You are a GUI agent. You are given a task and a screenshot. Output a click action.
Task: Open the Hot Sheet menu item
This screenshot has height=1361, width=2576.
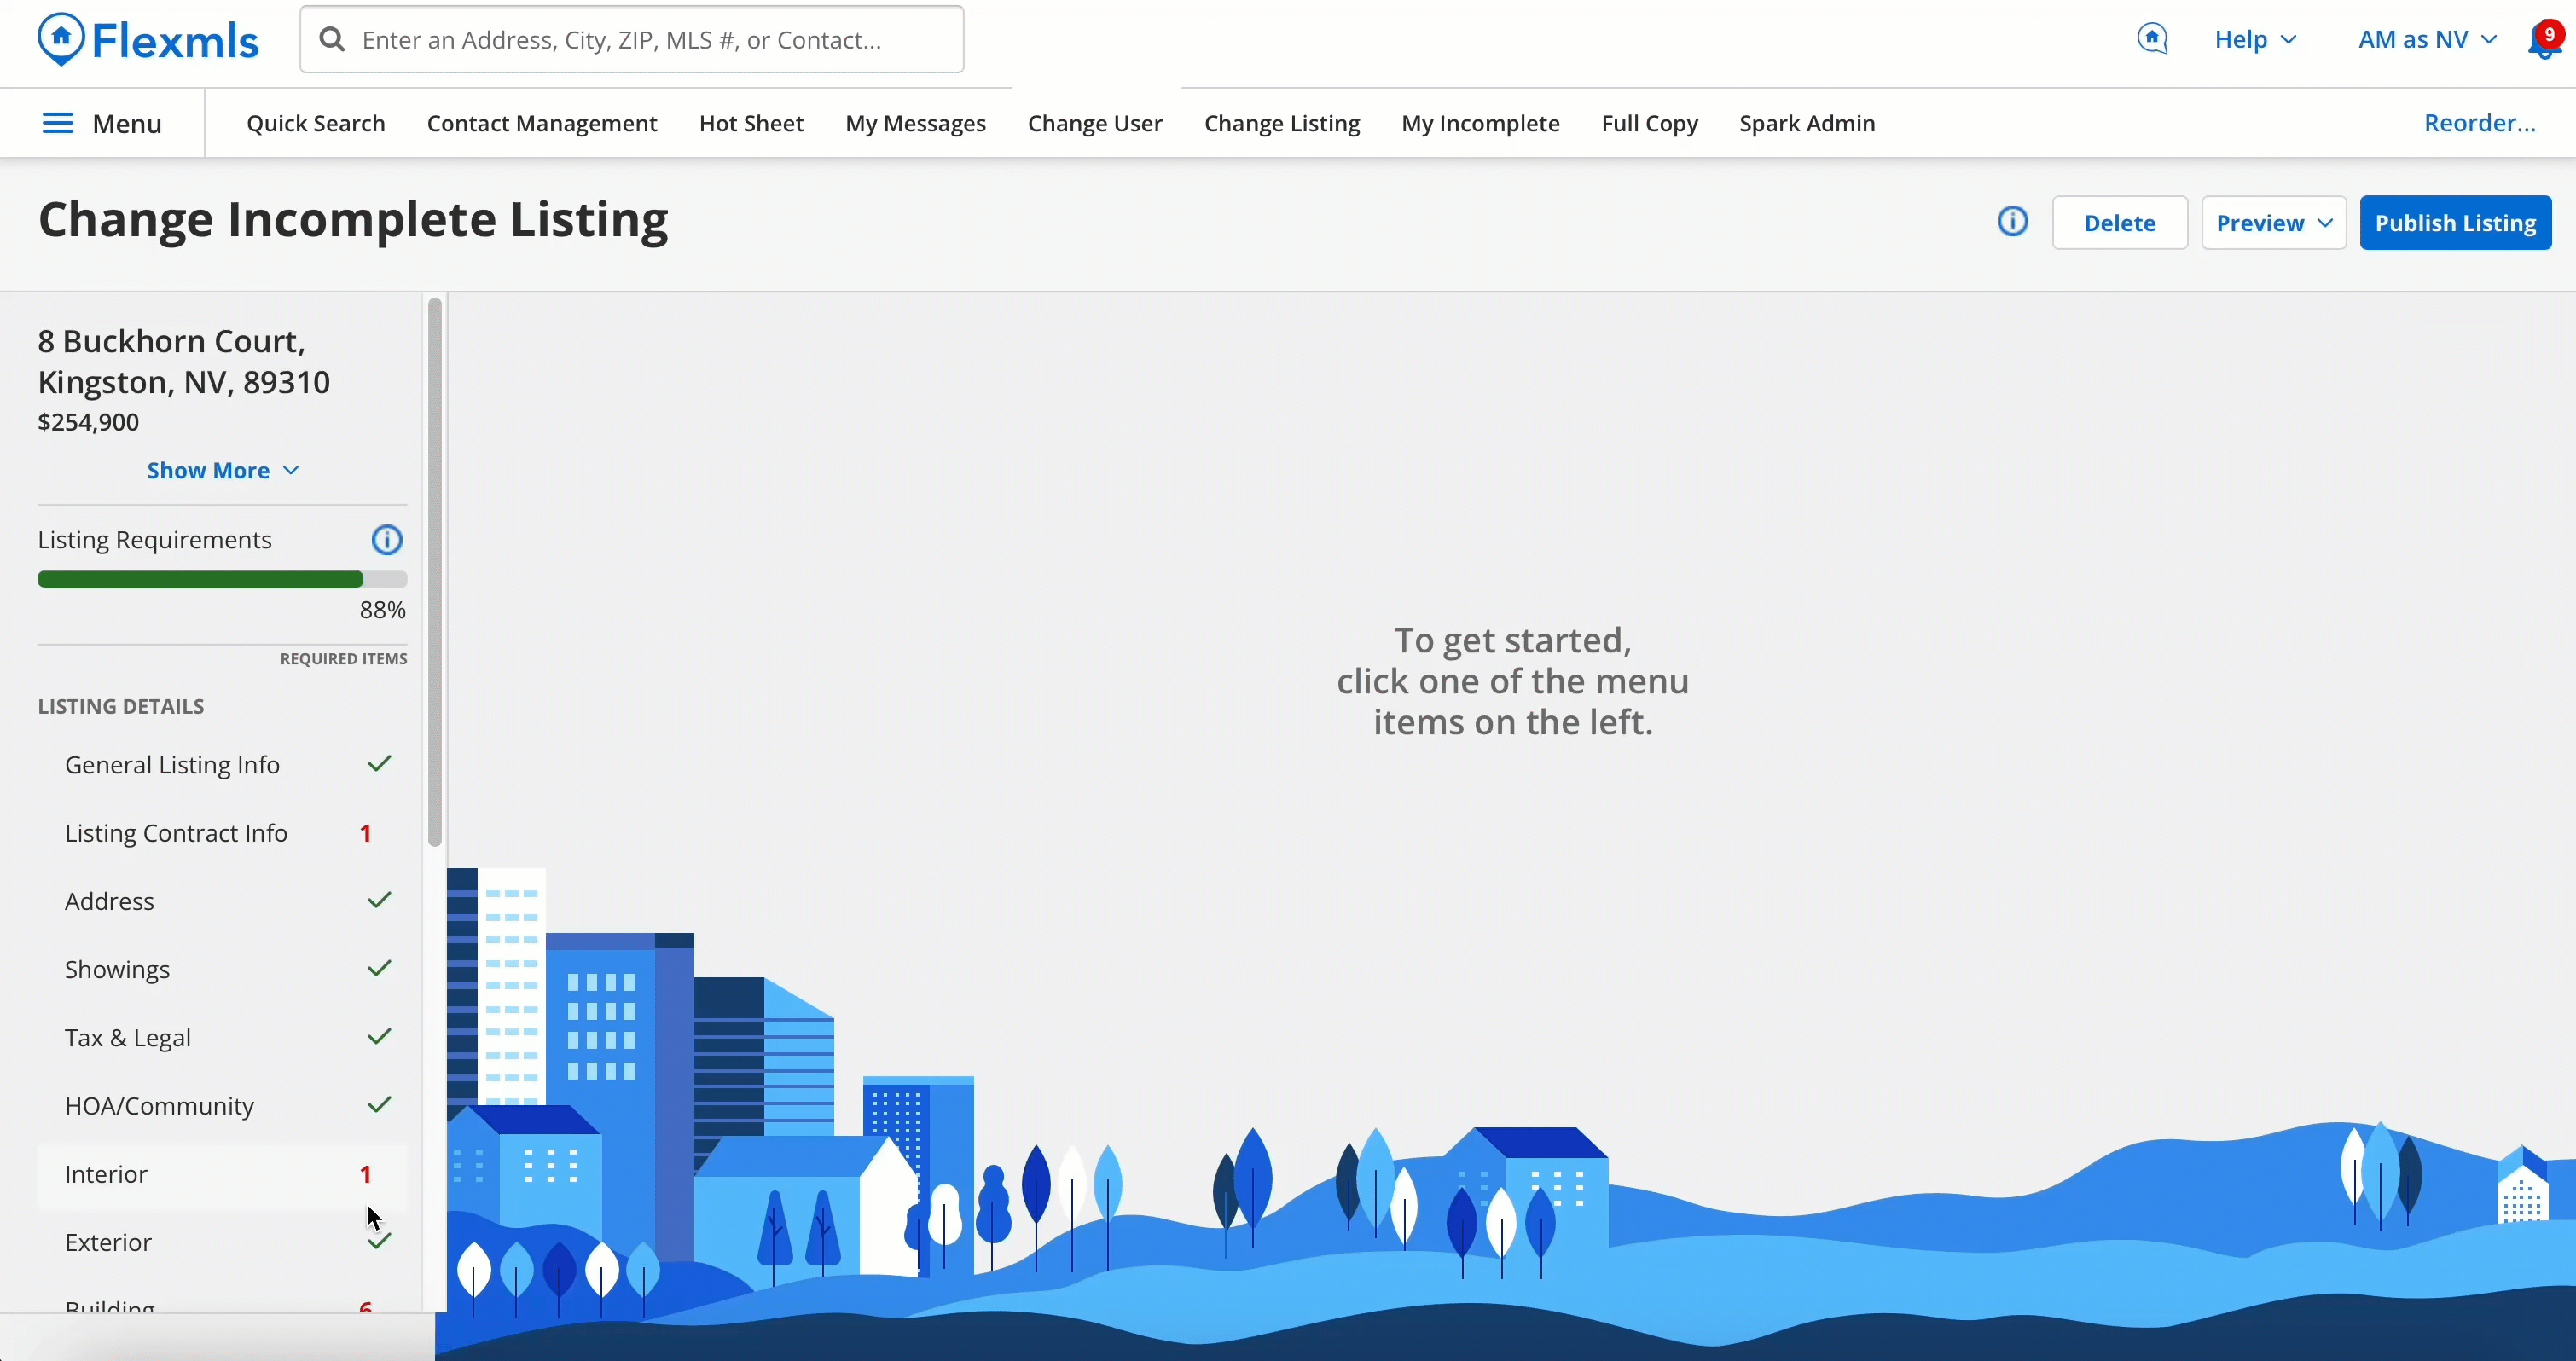click(x=751, y=123)
